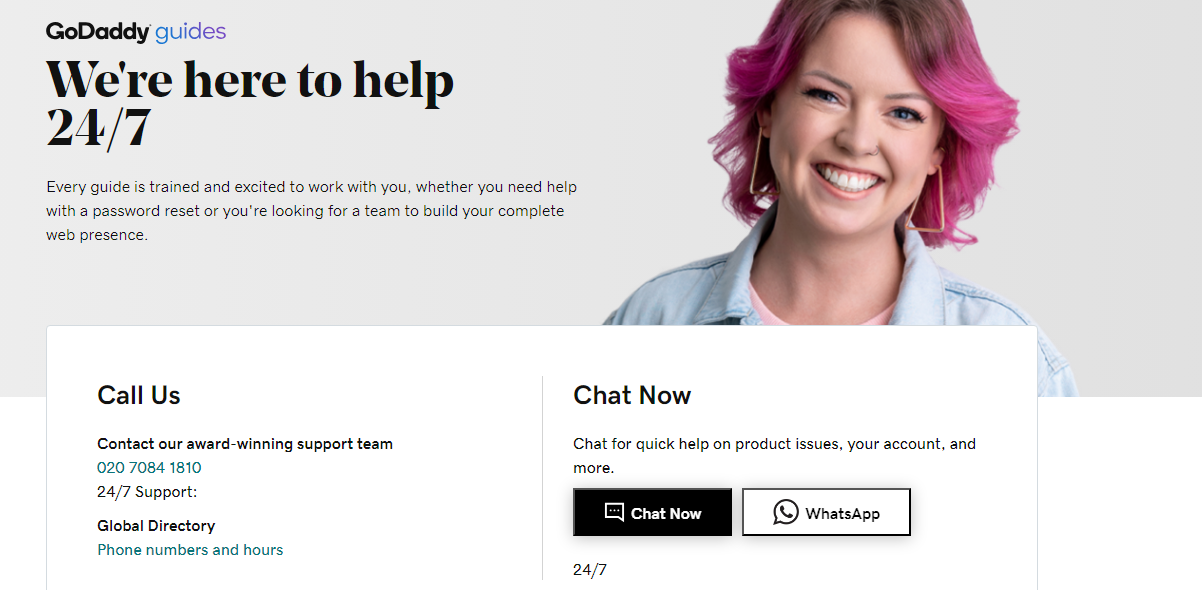Start a chat with the black Chat Now button
The width and height of the screenshot is (1202, 590).
[652, 513]
